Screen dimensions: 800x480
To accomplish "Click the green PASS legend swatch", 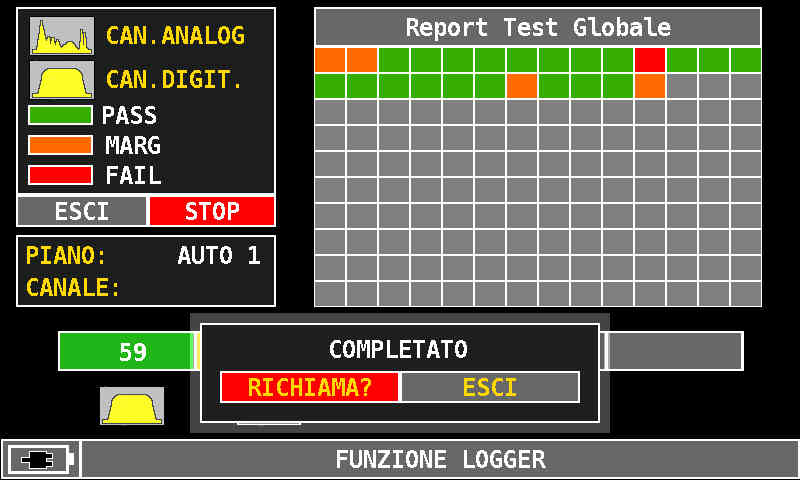I will [x=61, y=115].
